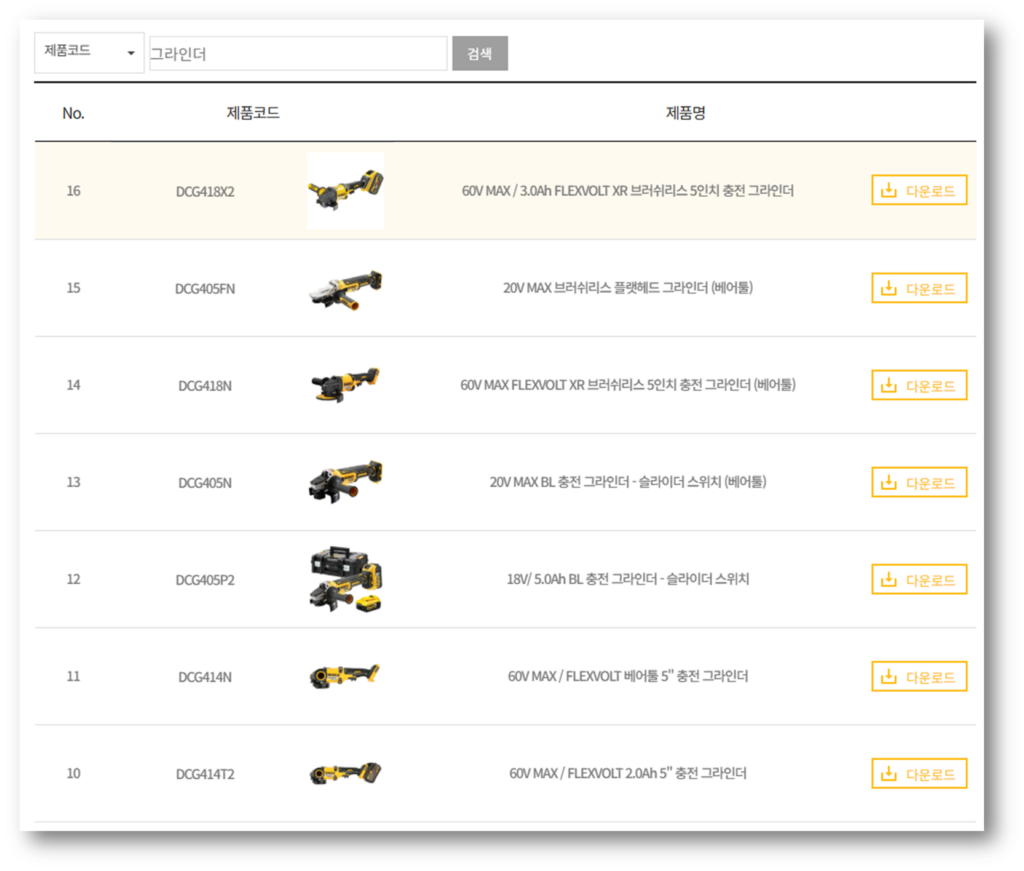The height and width of the screenshot is (871, 1024).
Task: Click row number 12
Action: click(73, 578)
